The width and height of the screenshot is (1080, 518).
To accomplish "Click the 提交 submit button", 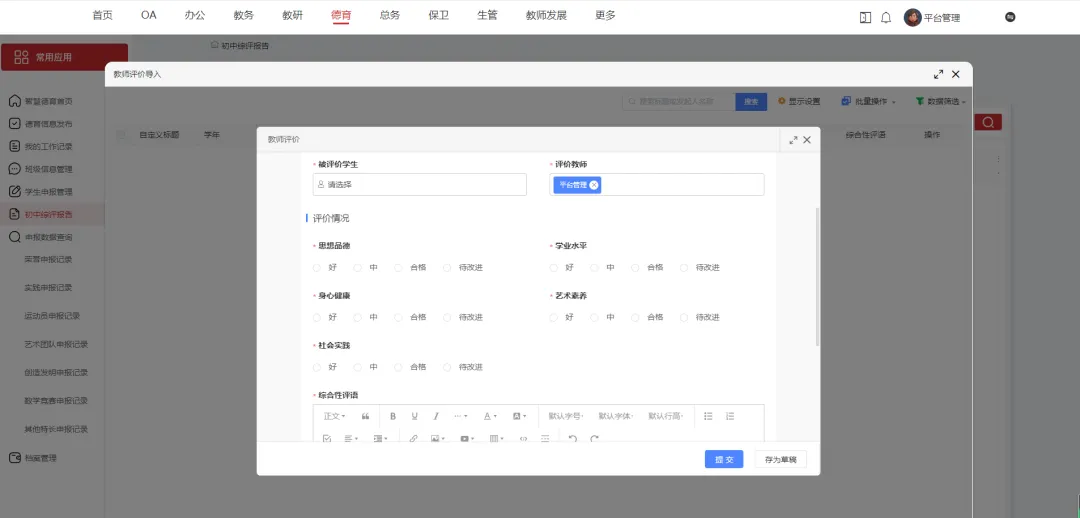I will (x=724, y=459).
